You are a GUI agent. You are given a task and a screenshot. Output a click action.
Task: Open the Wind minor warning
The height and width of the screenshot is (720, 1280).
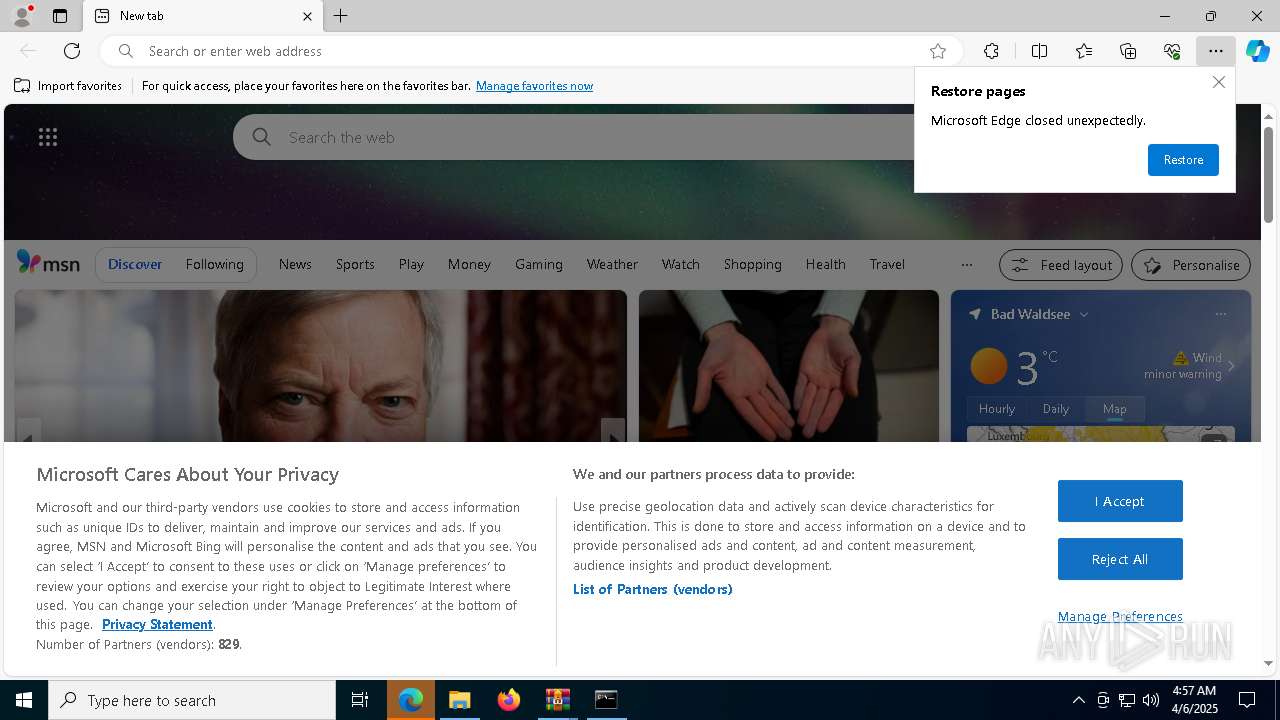click(x=1184, y=365)
